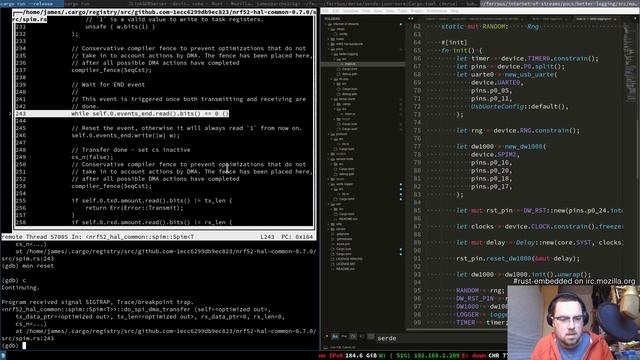Click the tab scroll arrows beside sidebar
Viewport: 640px width, 360px height.
pyautogui.click(x=411, y=18)
